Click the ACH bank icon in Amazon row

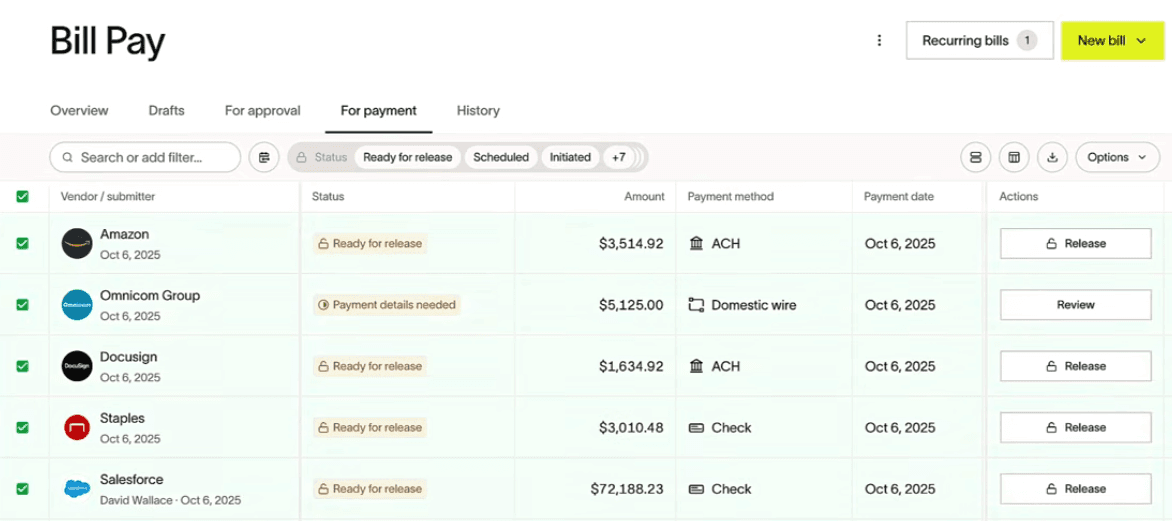click(x=697, y=244)
